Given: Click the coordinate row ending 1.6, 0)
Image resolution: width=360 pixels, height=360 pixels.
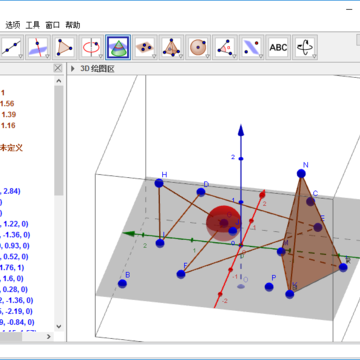Looking at the screenshot, I should click(12, 278).
